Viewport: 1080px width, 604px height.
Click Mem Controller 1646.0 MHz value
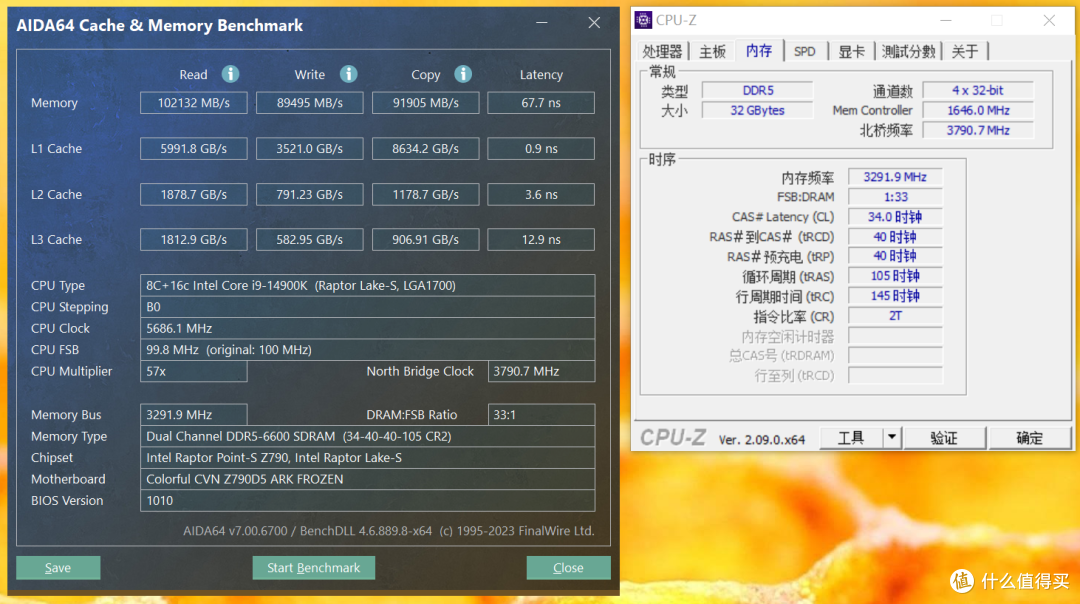click(x=978, y=110)
